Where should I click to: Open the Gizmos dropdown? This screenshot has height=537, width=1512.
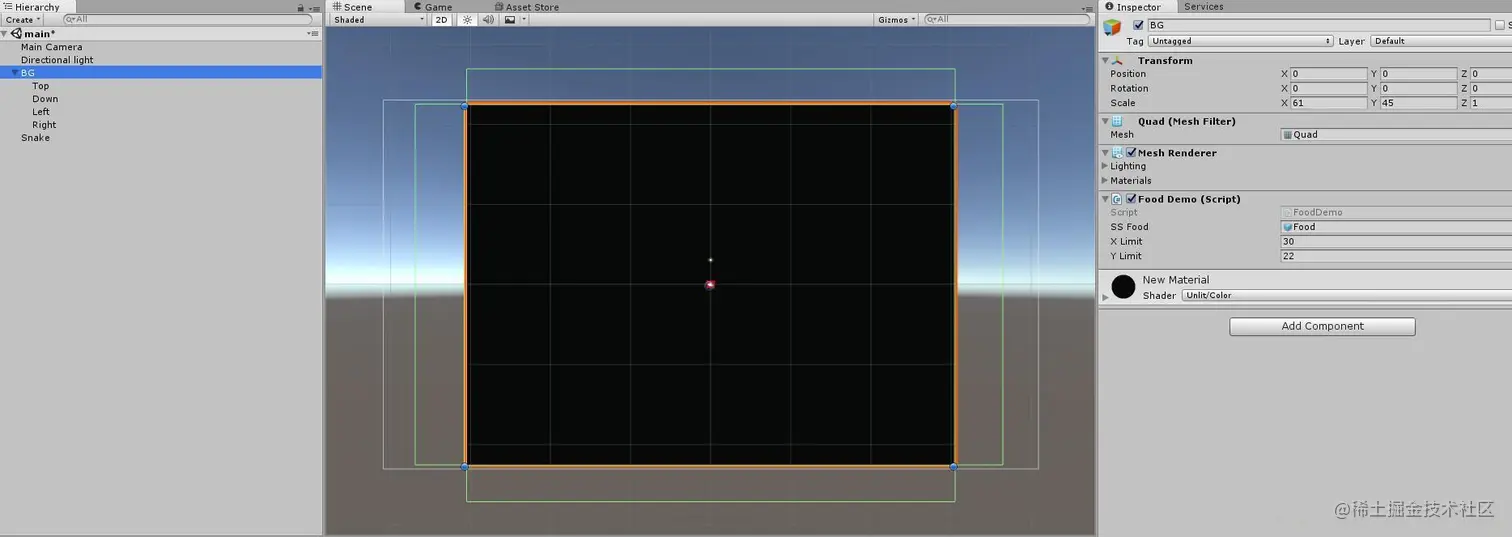pyautogui.click(x=896, y=20)
